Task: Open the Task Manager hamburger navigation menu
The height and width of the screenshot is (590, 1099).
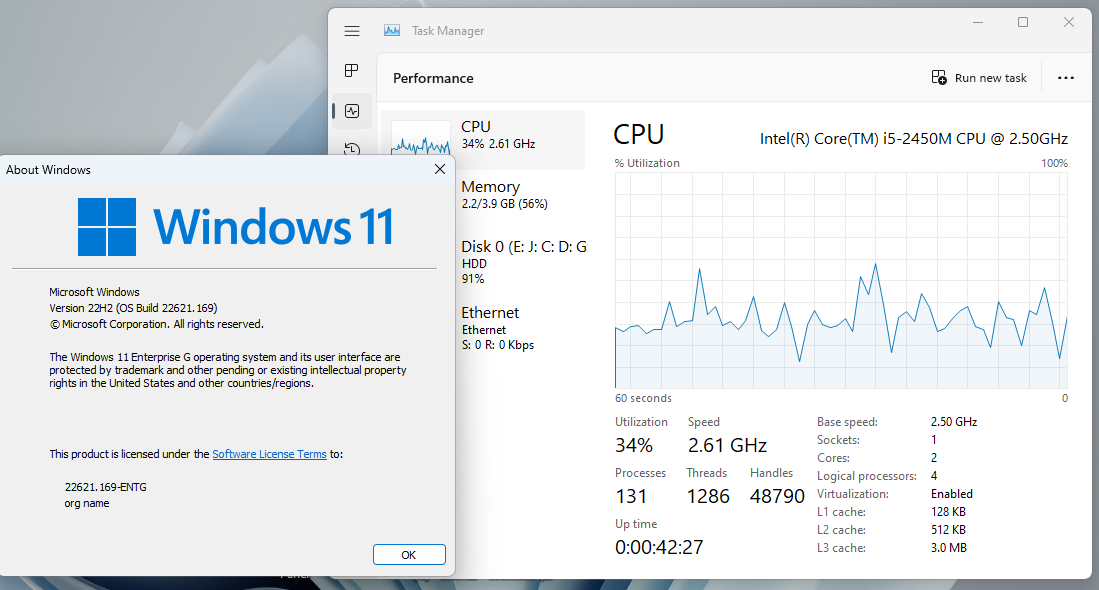Action: [352, 31]
